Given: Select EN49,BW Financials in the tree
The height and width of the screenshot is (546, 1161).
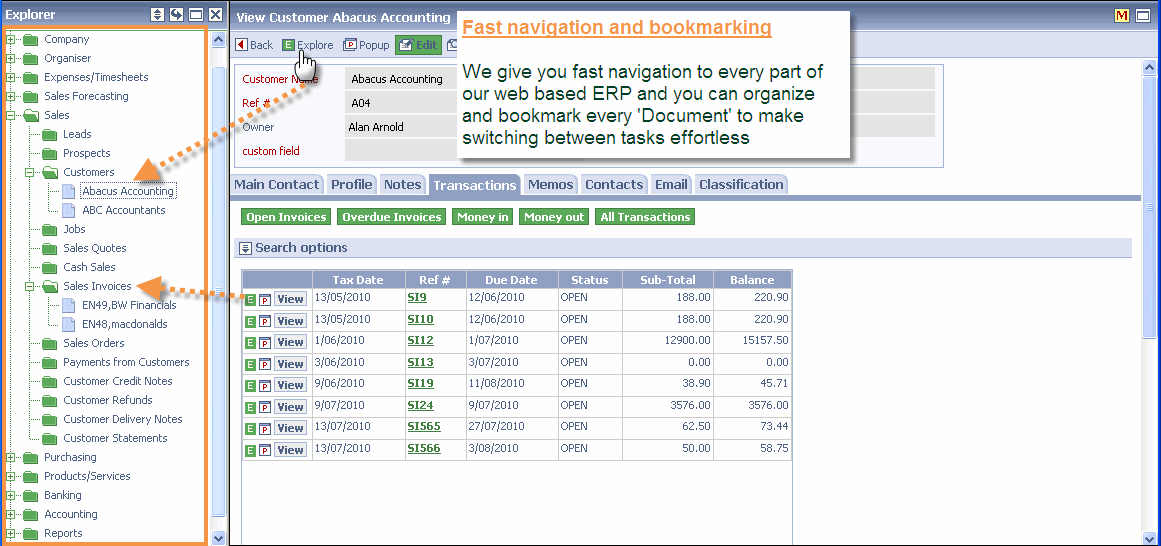Looking at the screenshot, I should click(x=129, y=305).
